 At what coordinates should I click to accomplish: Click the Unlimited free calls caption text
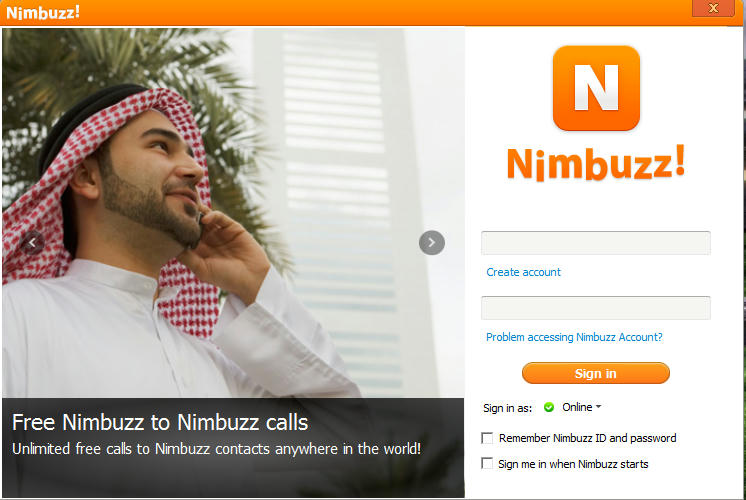(216, 449)
